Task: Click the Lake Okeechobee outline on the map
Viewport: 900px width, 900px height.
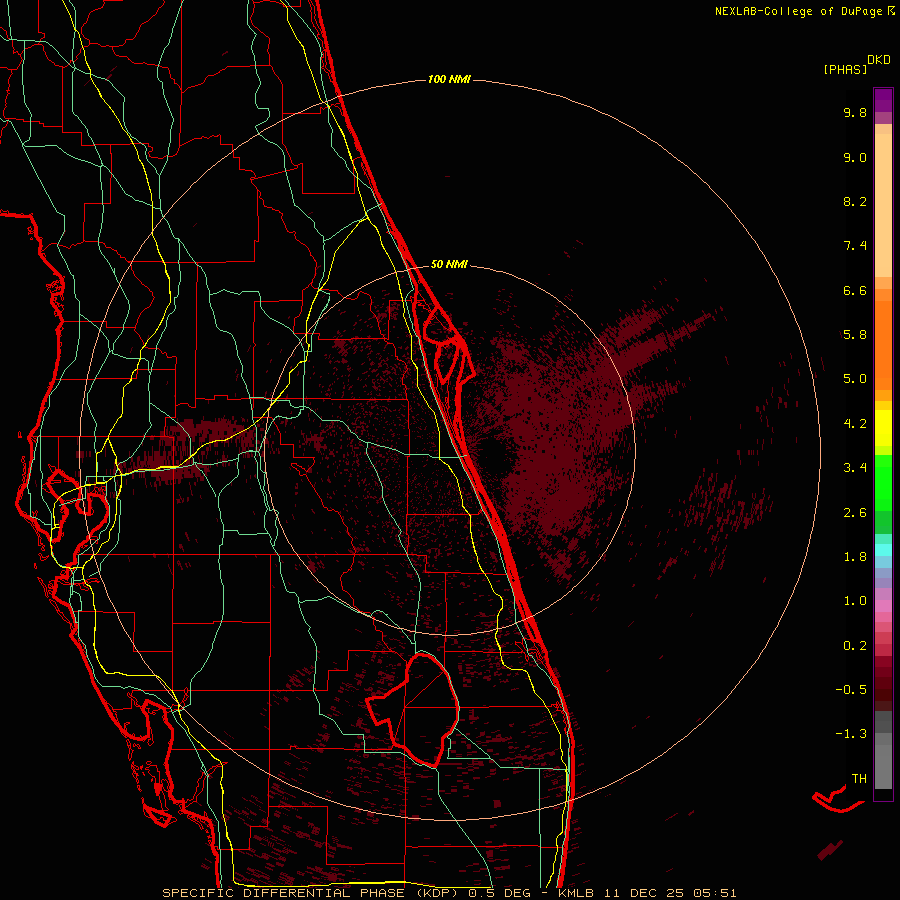Action: click(413, 711)
